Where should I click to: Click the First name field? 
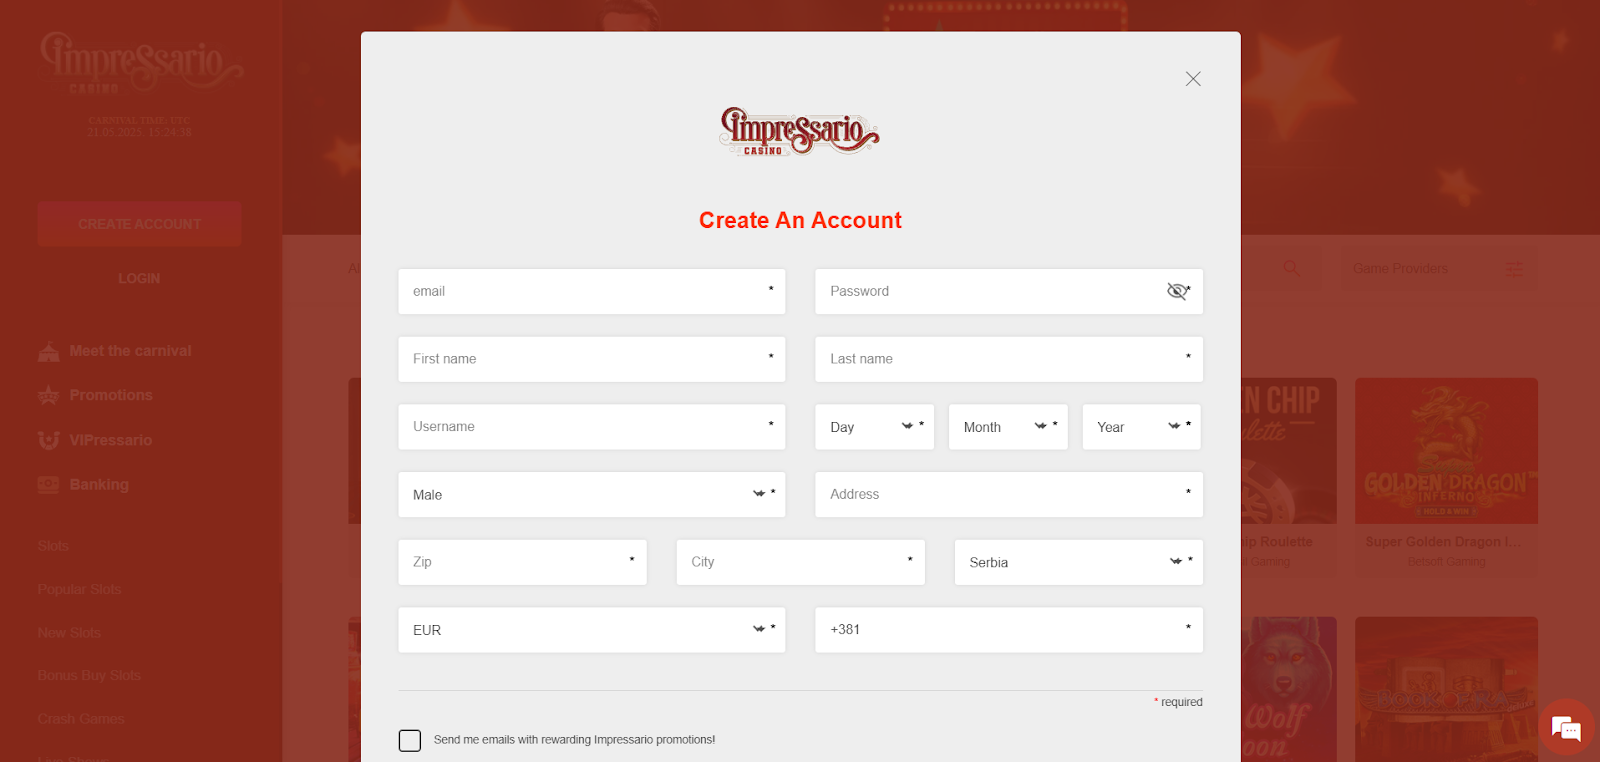[x=592, y=359]
